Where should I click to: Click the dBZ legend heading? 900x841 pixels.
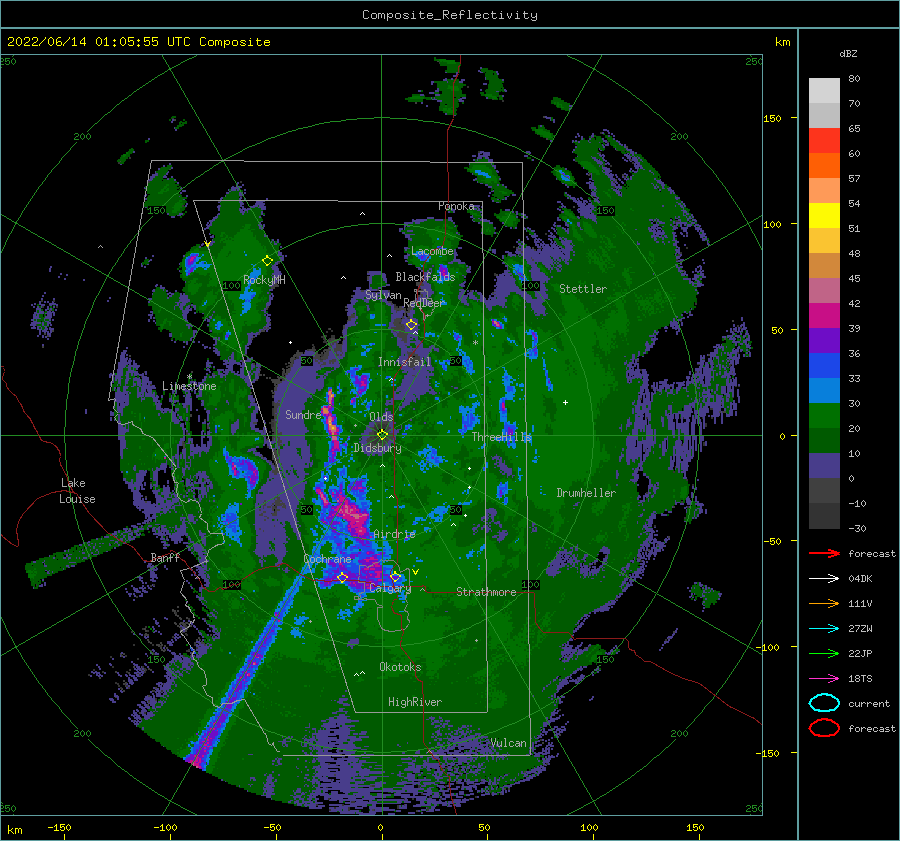tap(848, 53)
